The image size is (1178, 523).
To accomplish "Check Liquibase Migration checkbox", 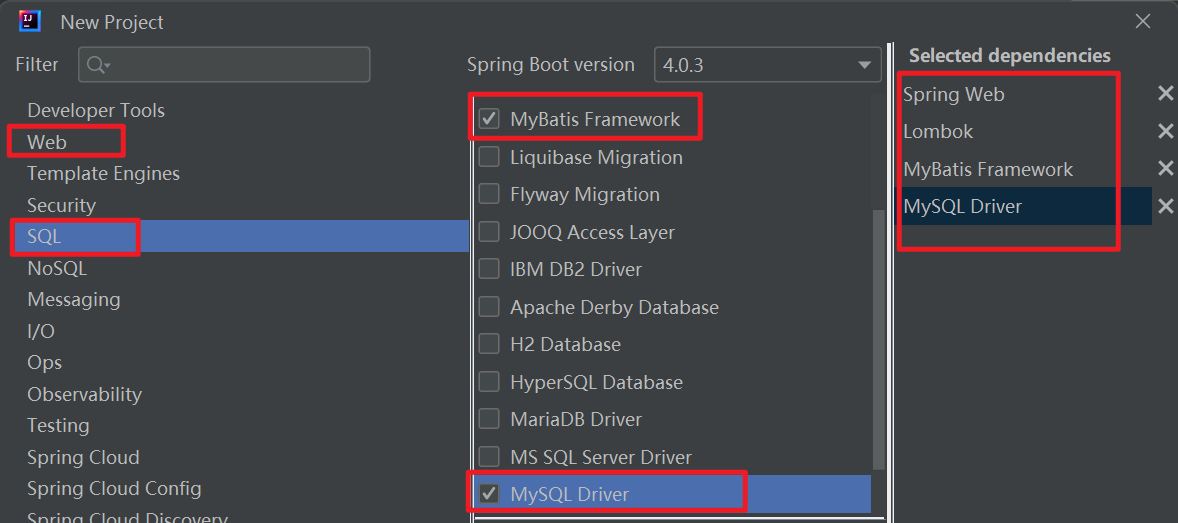I will 489,156.
